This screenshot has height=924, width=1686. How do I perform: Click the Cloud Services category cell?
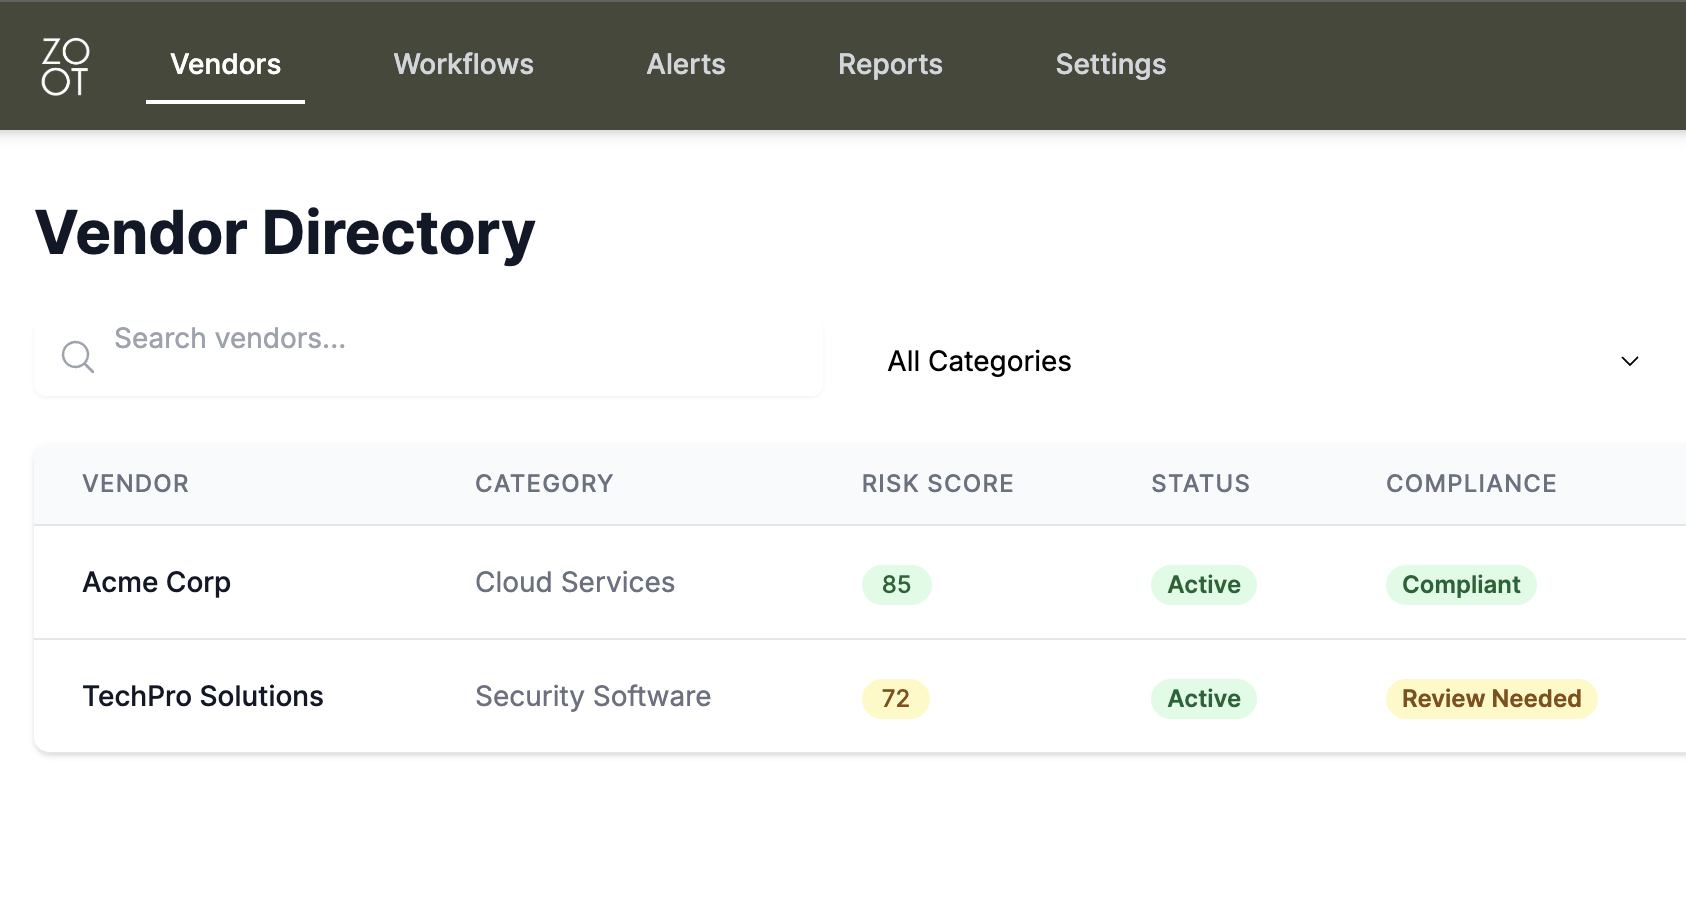pos(575,582)
